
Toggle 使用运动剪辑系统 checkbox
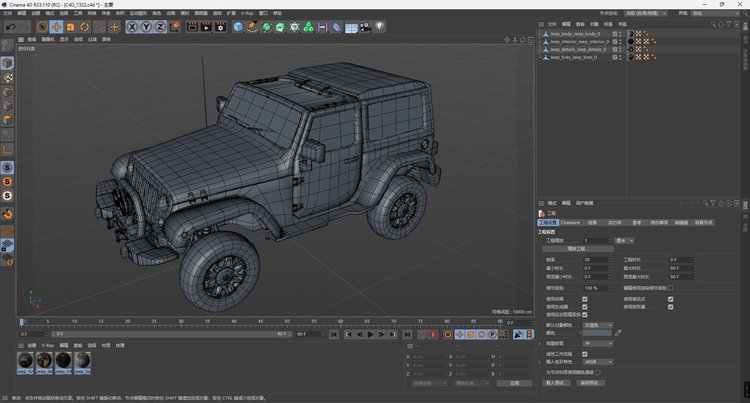pos(585,315)
